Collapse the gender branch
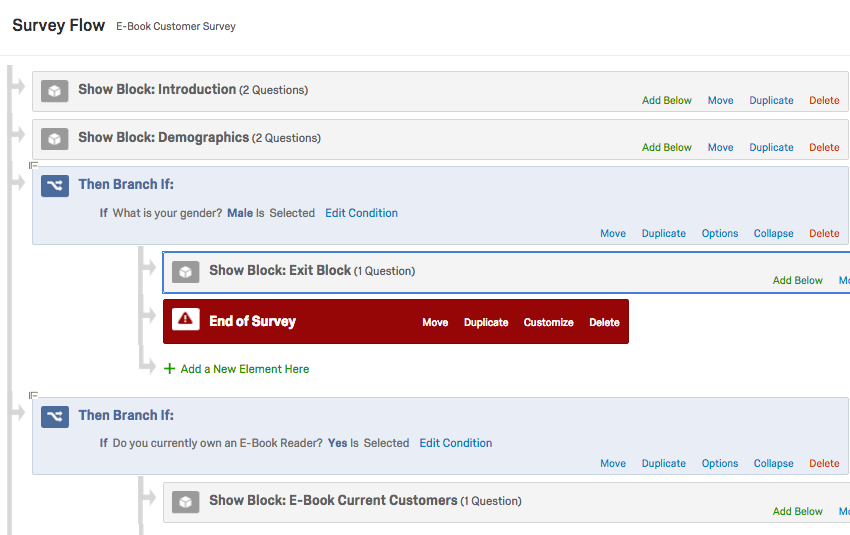The image size is (850, 535). coord(774,233)
